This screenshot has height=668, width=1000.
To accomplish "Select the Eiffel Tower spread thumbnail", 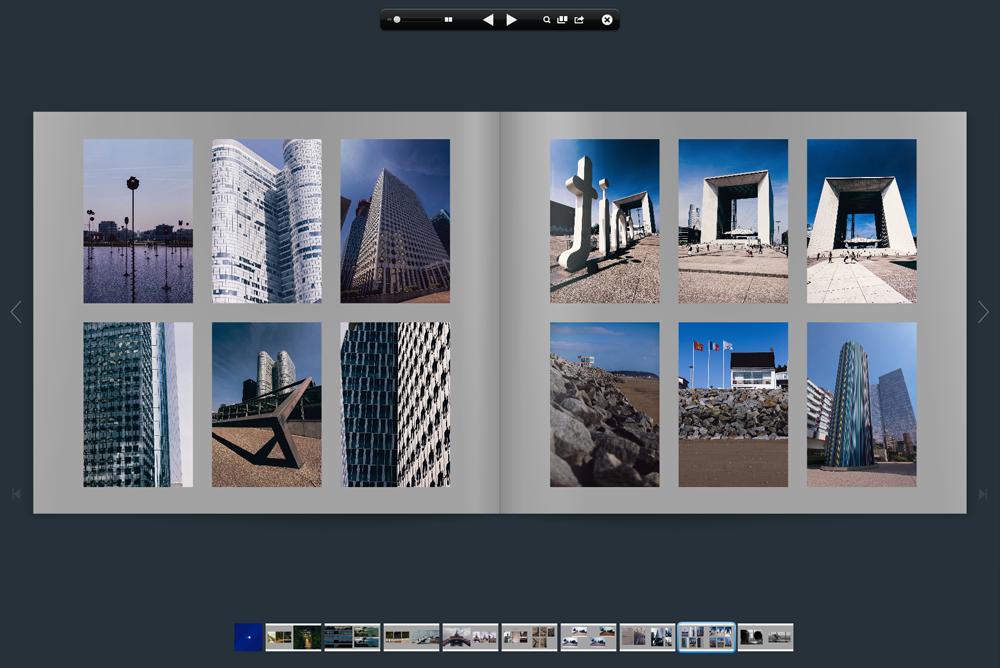I will coord(470,637).
